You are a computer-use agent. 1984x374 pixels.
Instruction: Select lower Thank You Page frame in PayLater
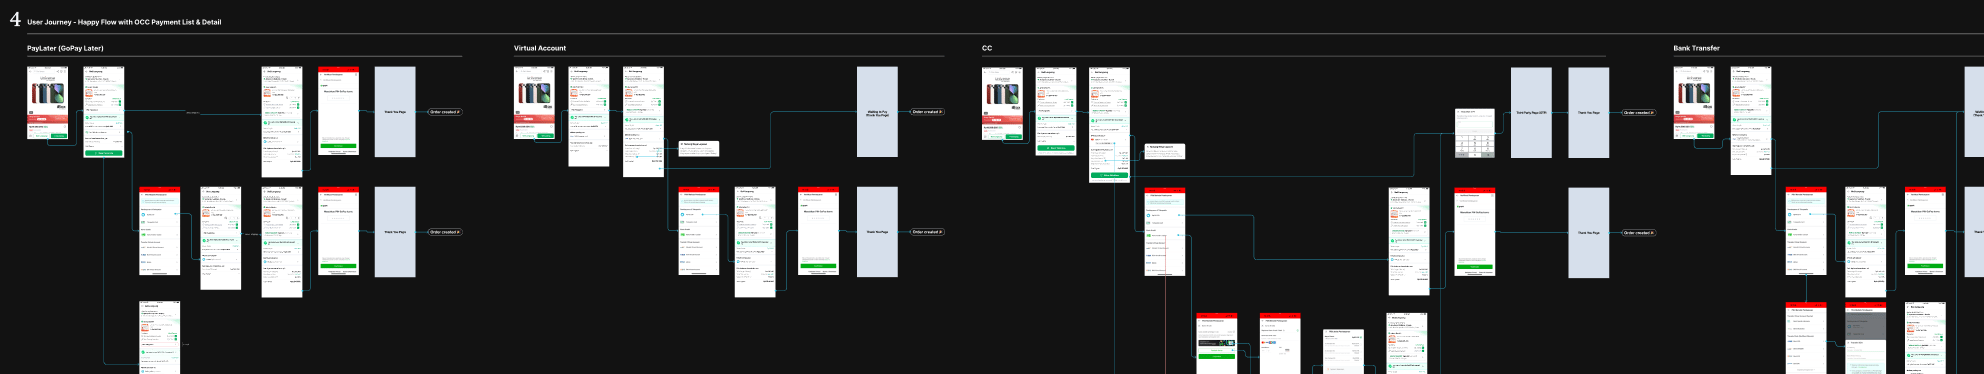(x=395, y=232)
